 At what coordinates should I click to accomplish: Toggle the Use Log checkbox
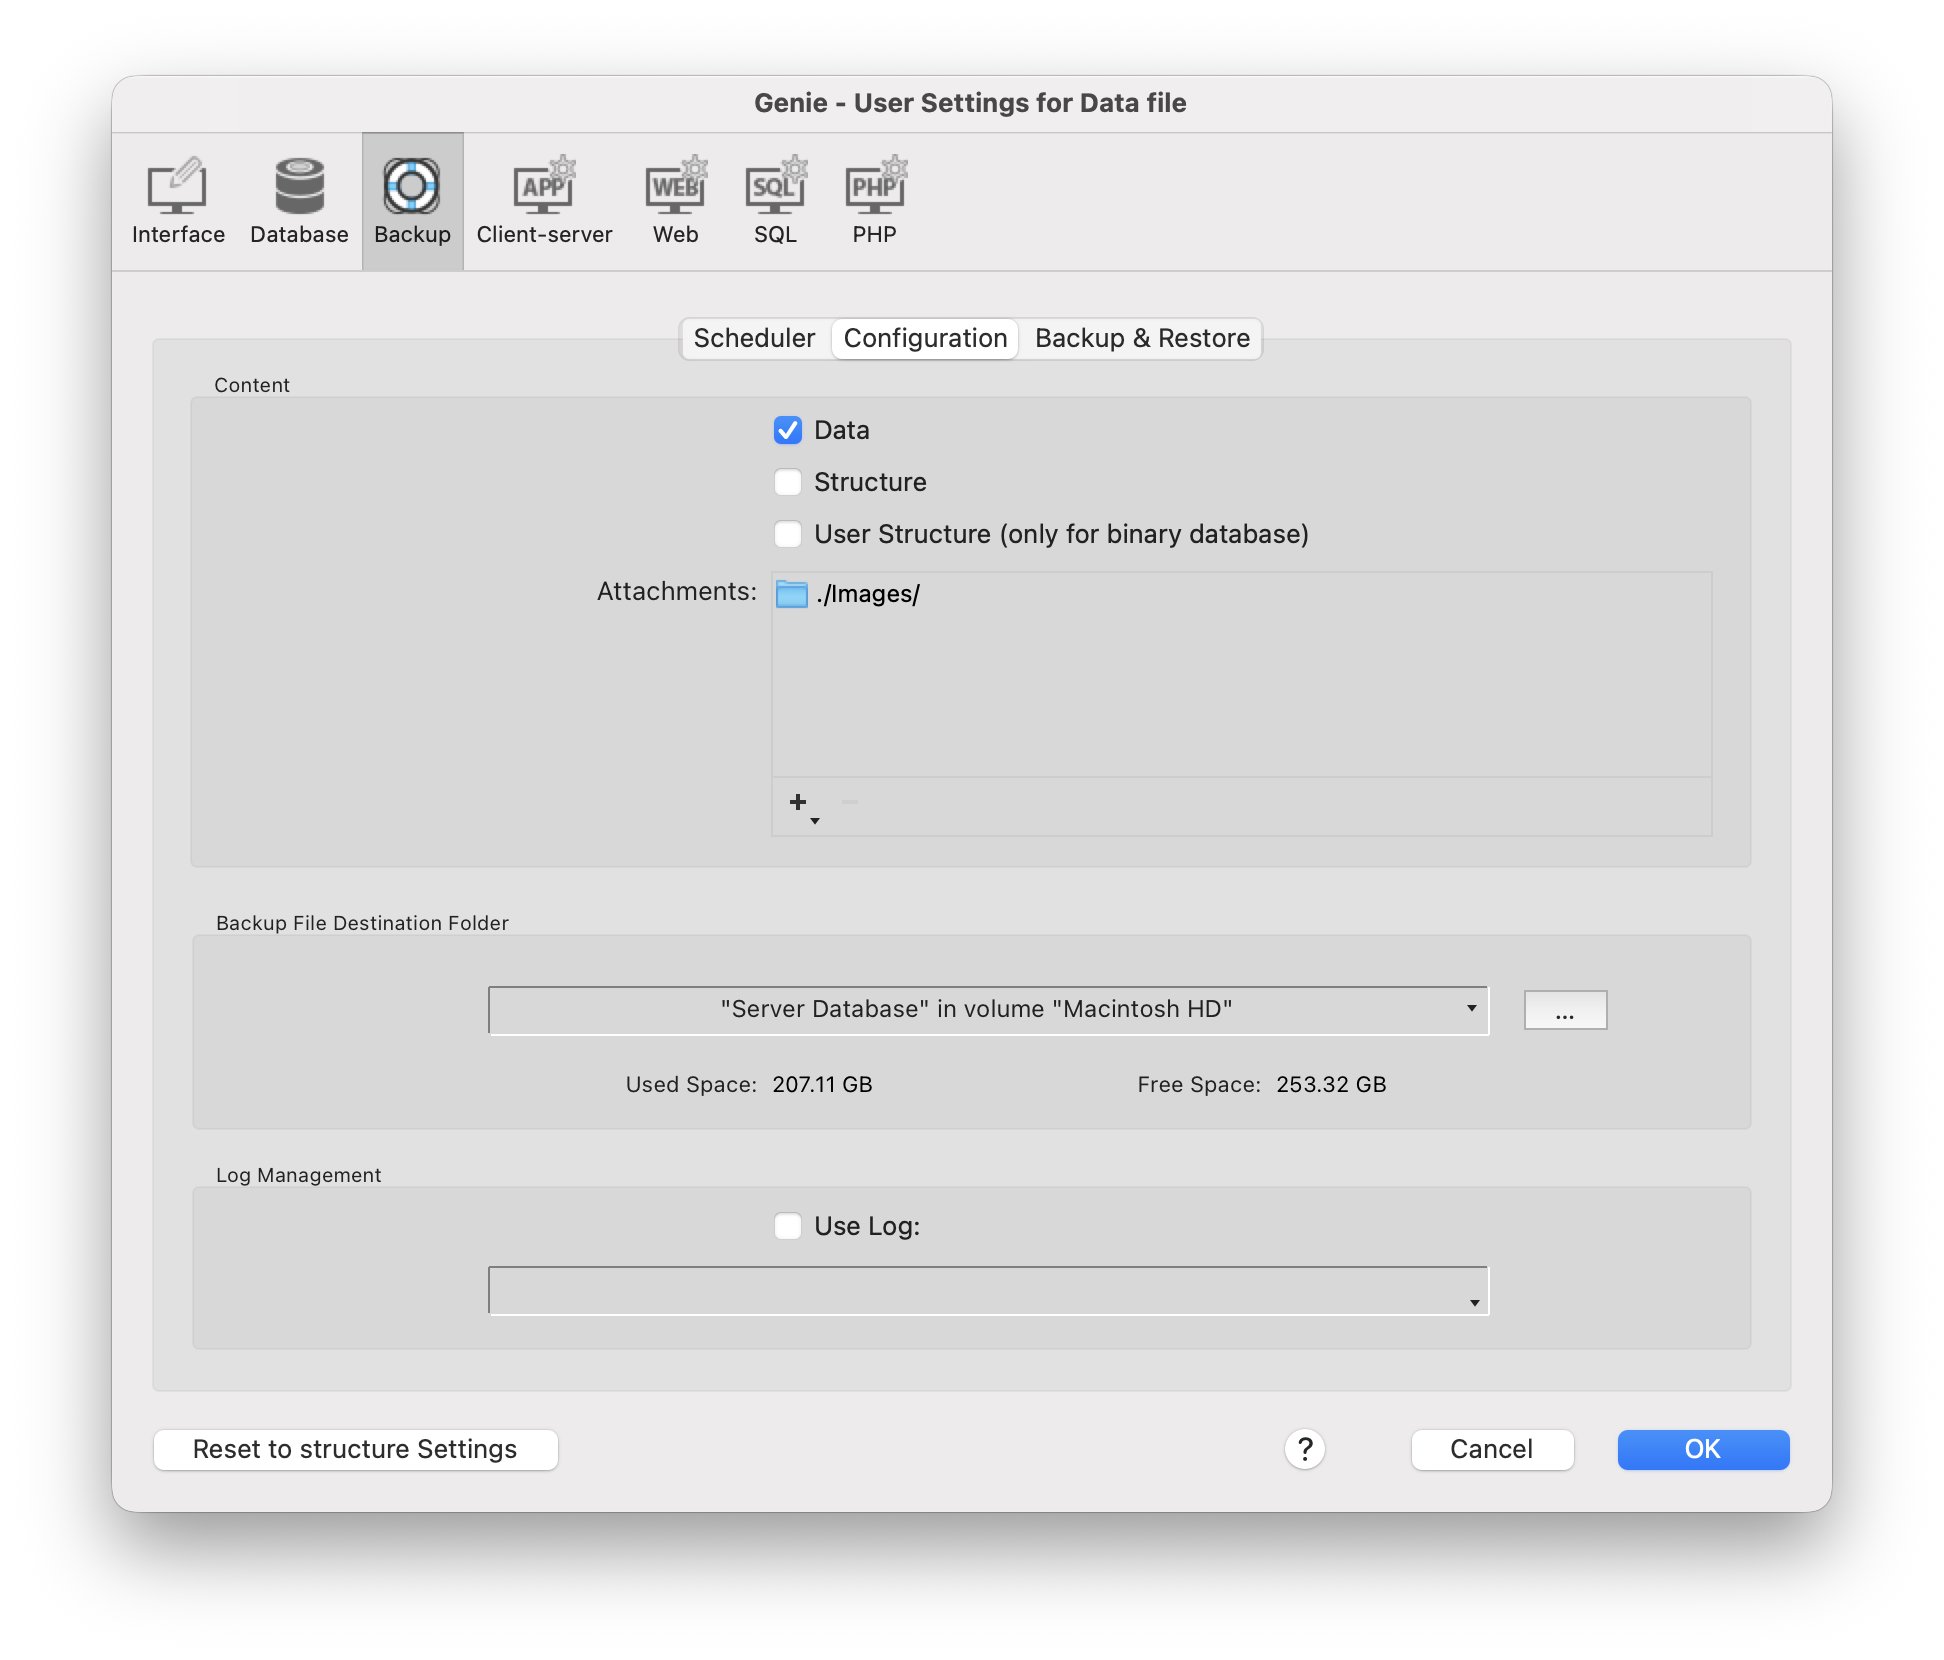pyautogui.click(x=788, y=1226)
